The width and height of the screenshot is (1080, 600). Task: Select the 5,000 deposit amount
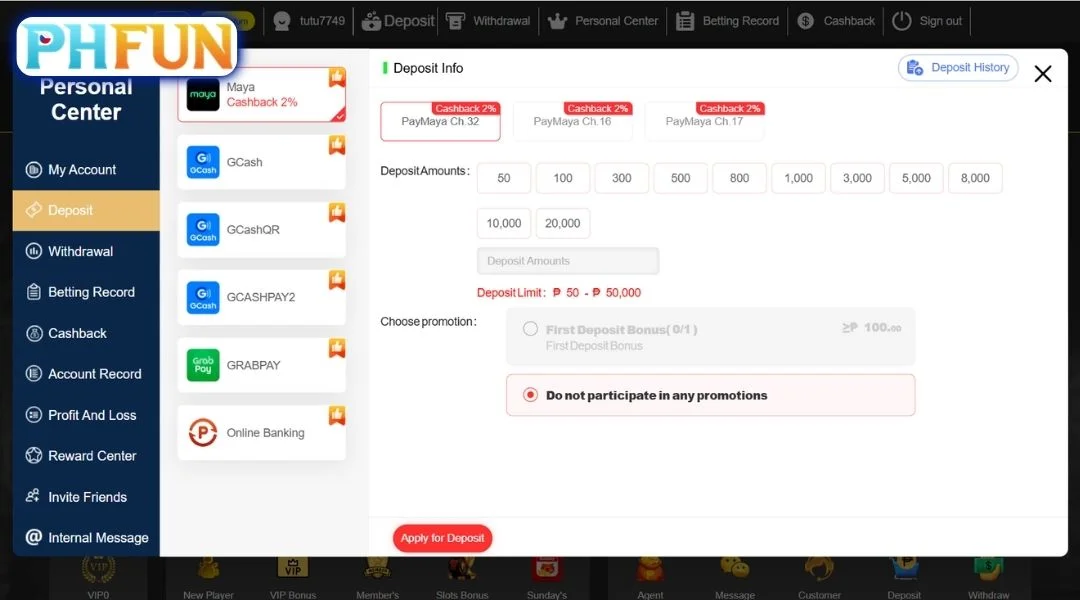(x=916, y=178)
